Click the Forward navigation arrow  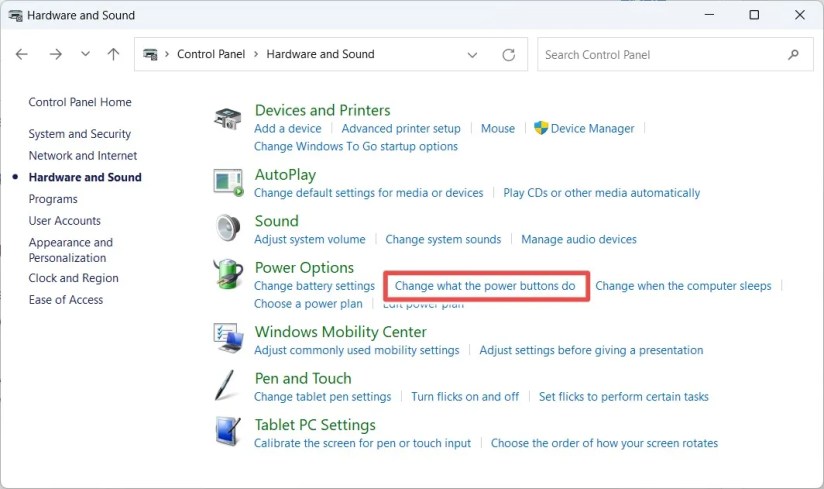point(56,54)
